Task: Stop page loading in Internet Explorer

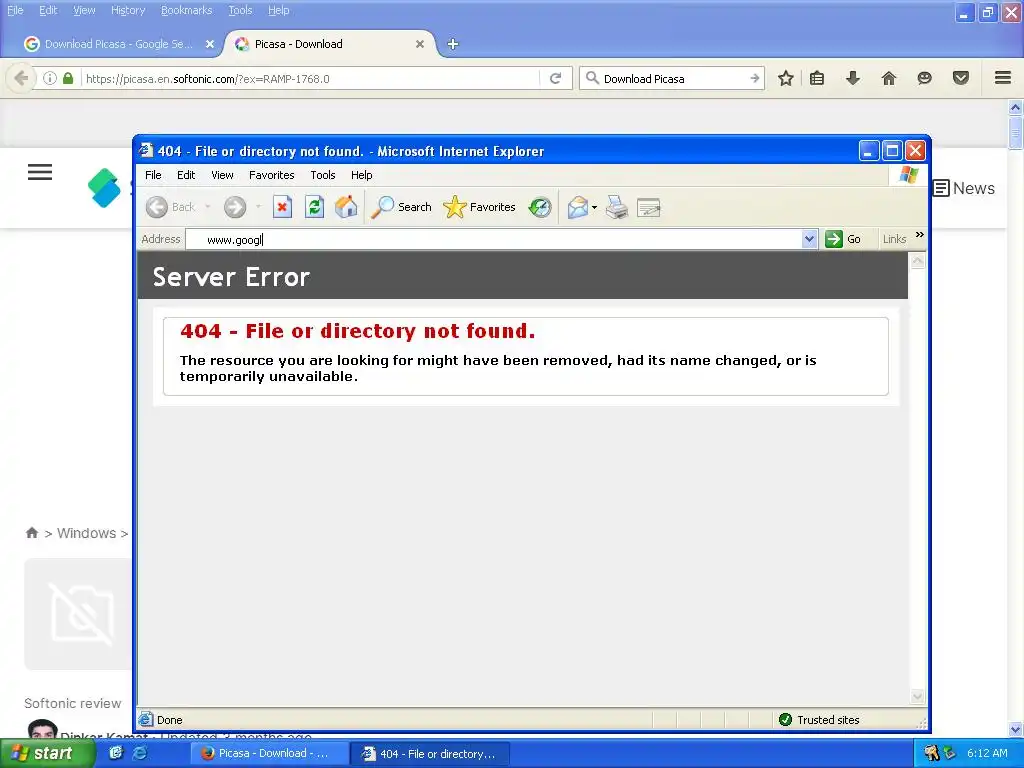Action: point(282,207)
